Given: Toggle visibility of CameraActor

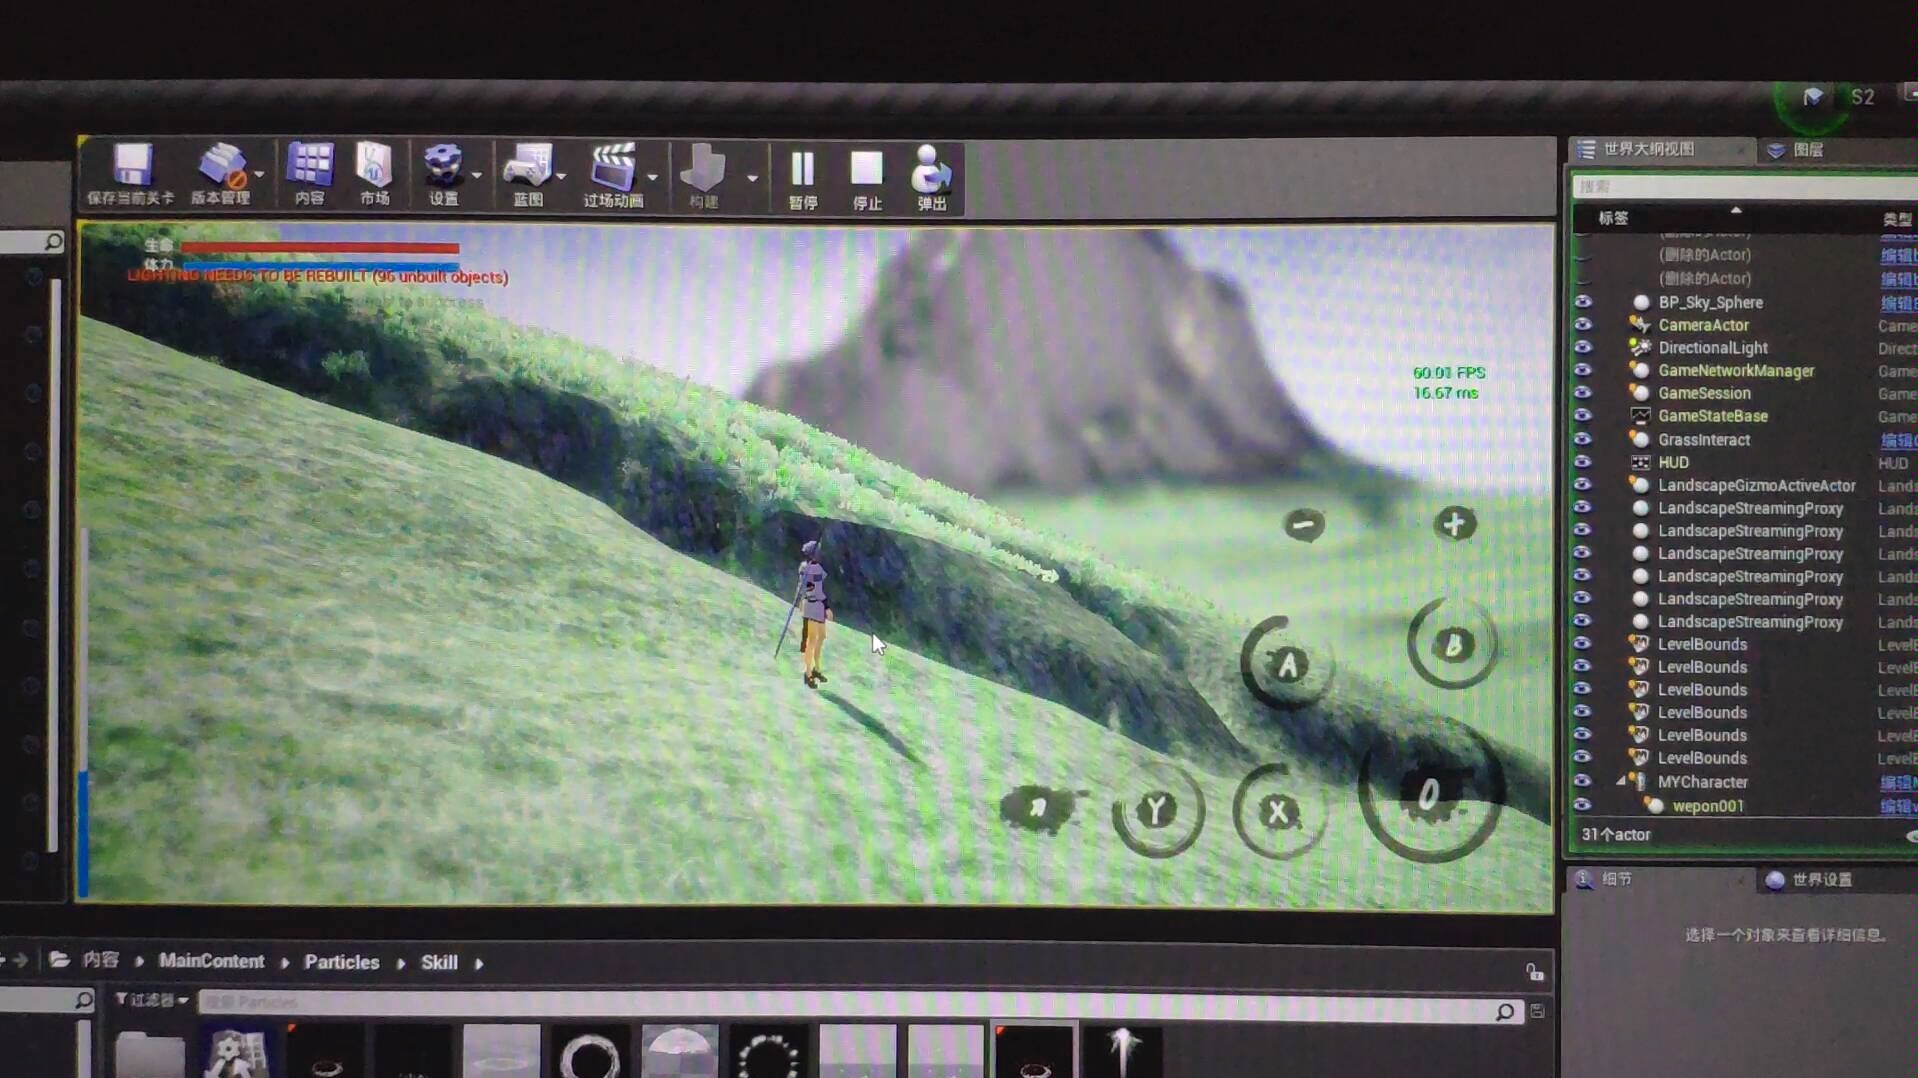Looking at the screenshot, I should click(1582, 324).
